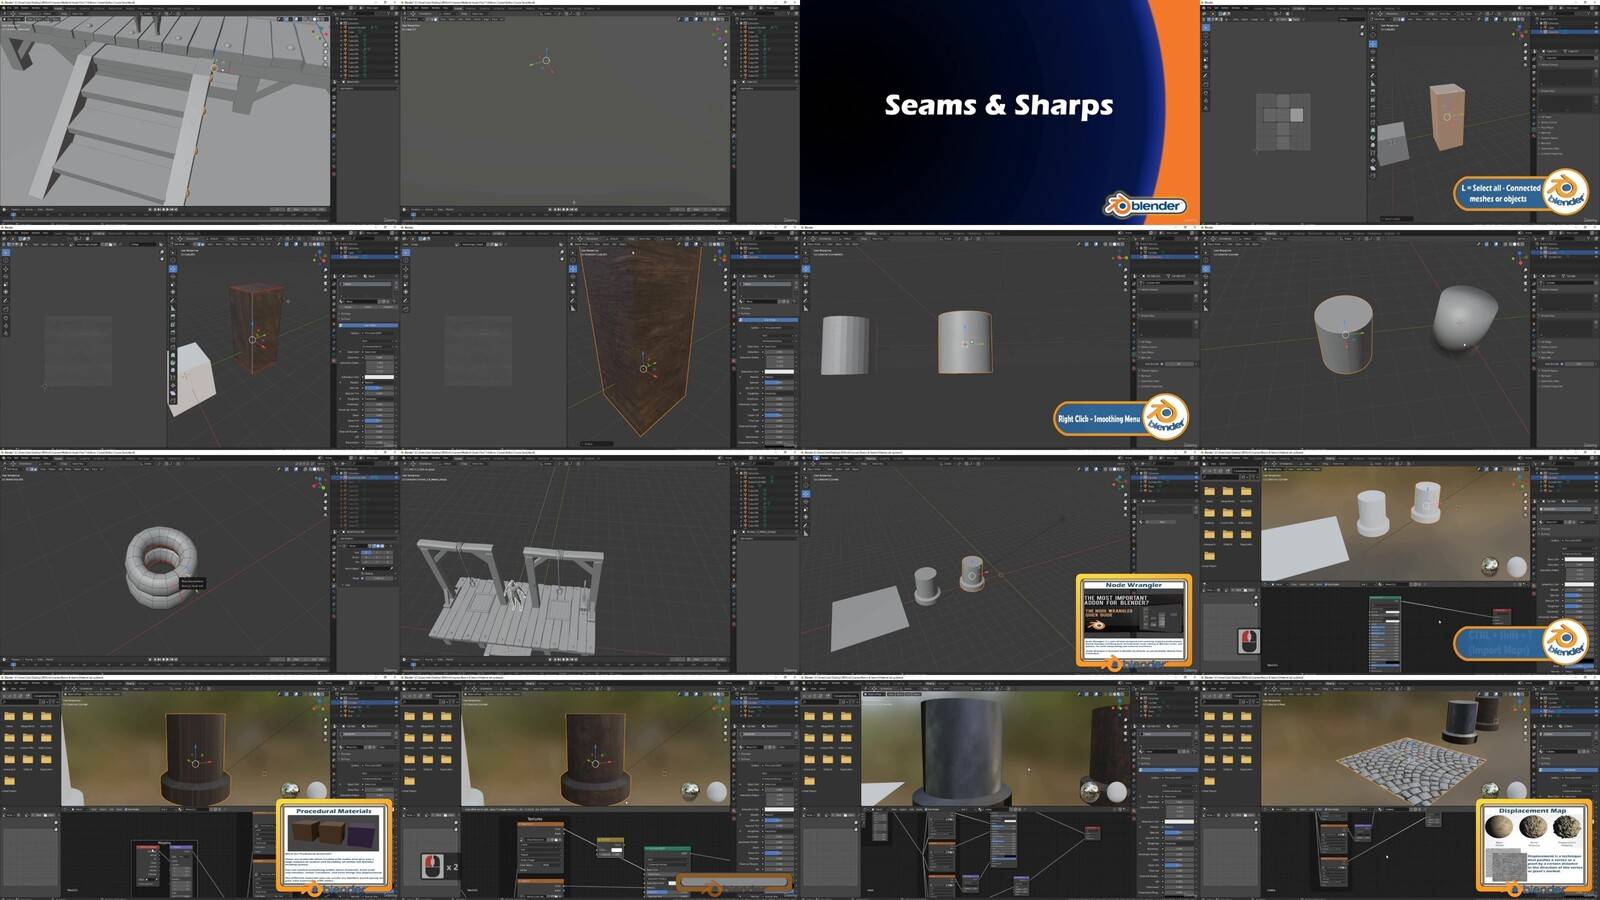
Task: Open the Displacement Map info card
Action: click(x=1533, y=845)
